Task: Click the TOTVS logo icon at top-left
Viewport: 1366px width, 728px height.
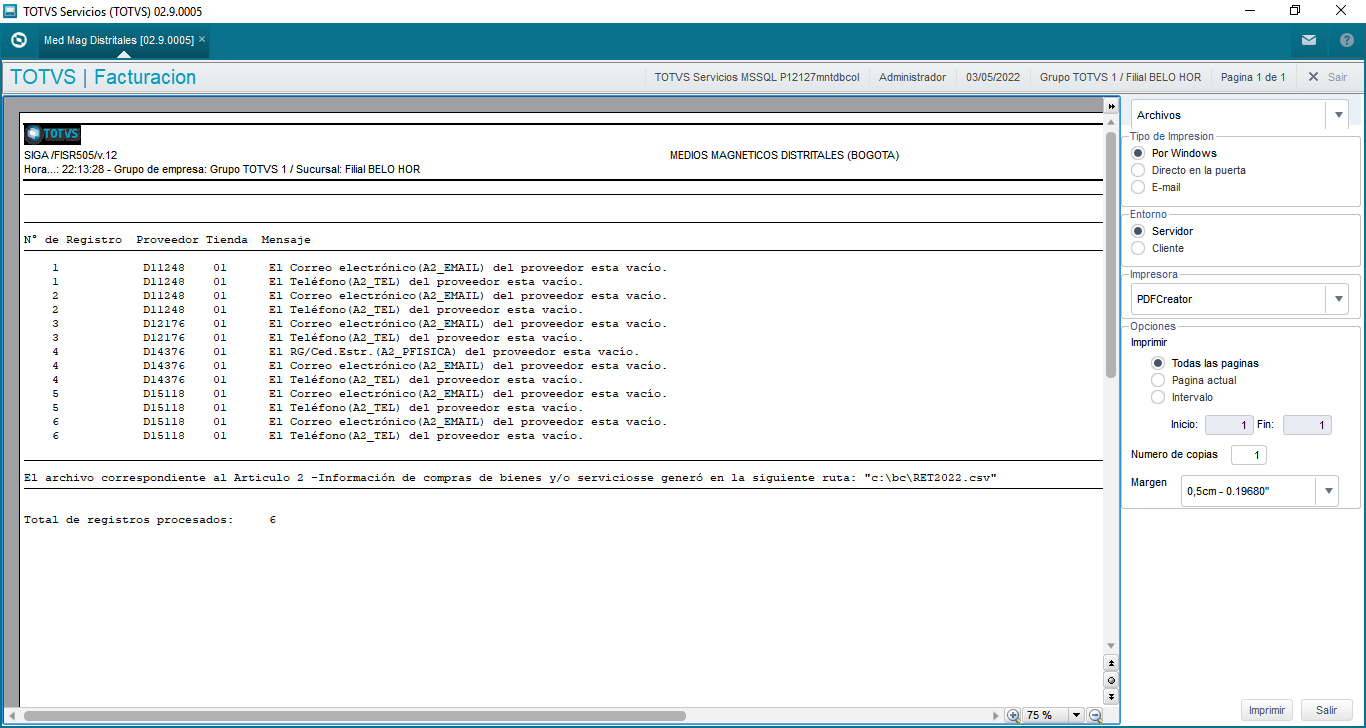Action: pyautogui.click(x=19, y=40)
